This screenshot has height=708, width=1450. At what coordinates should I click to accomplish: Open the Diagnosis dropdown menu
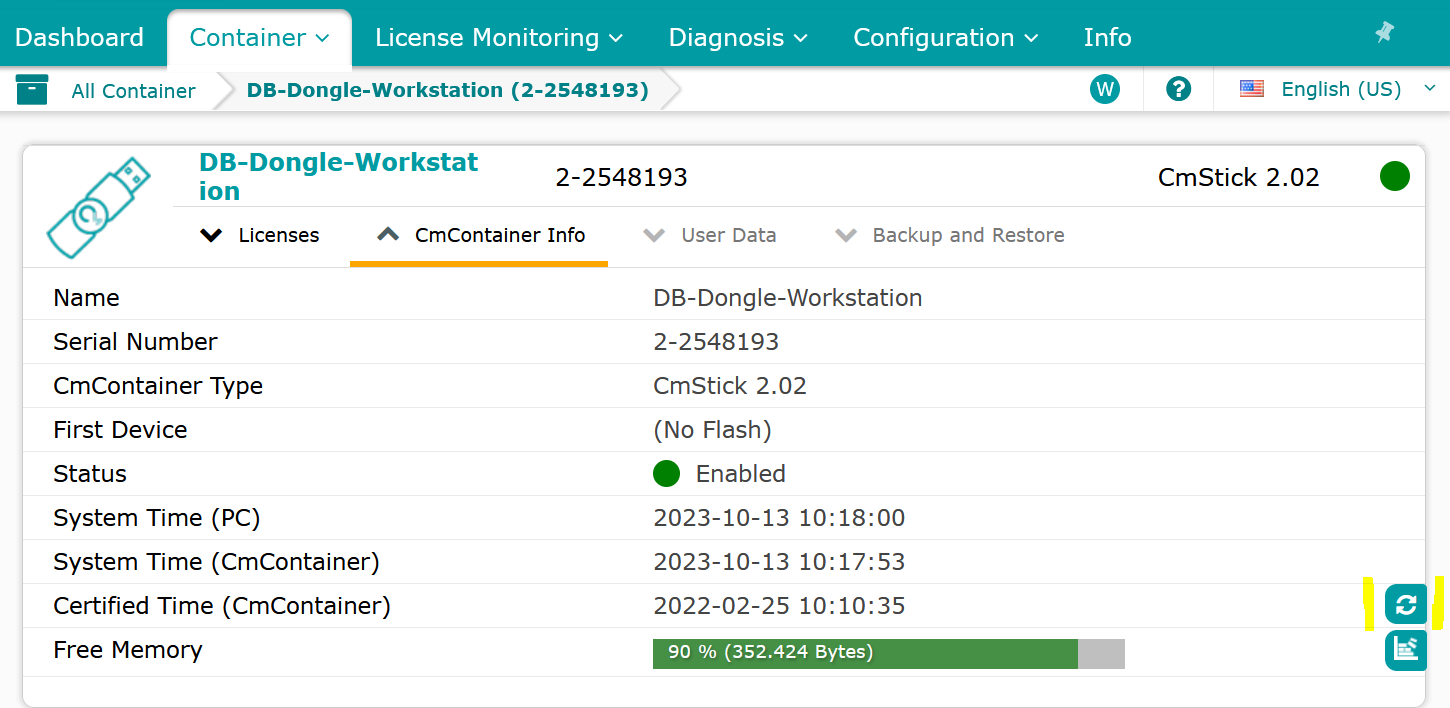(738, 38)
